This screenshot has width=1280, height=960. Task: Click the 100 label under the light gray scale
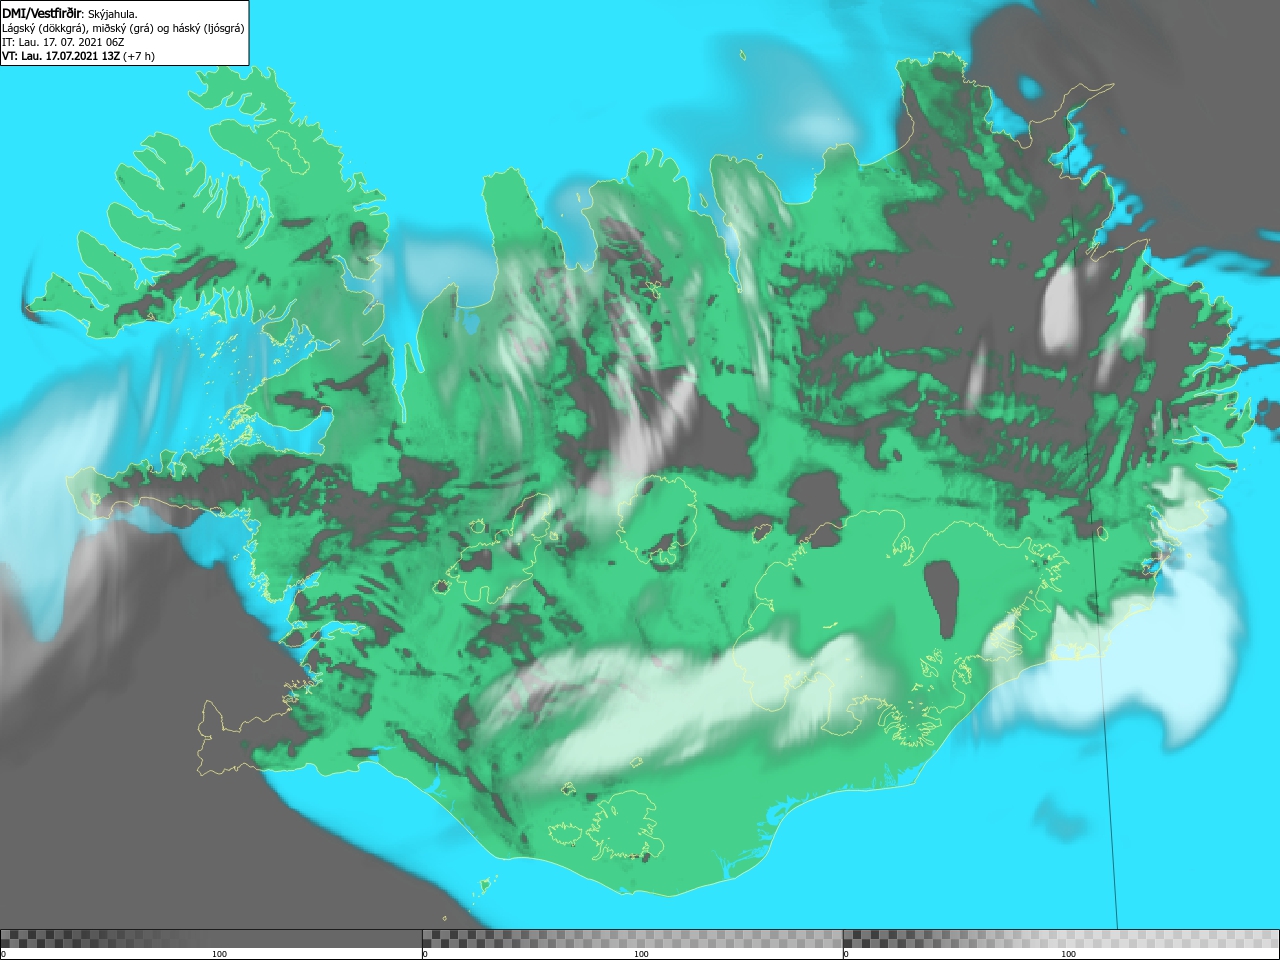pos(1068,954)
